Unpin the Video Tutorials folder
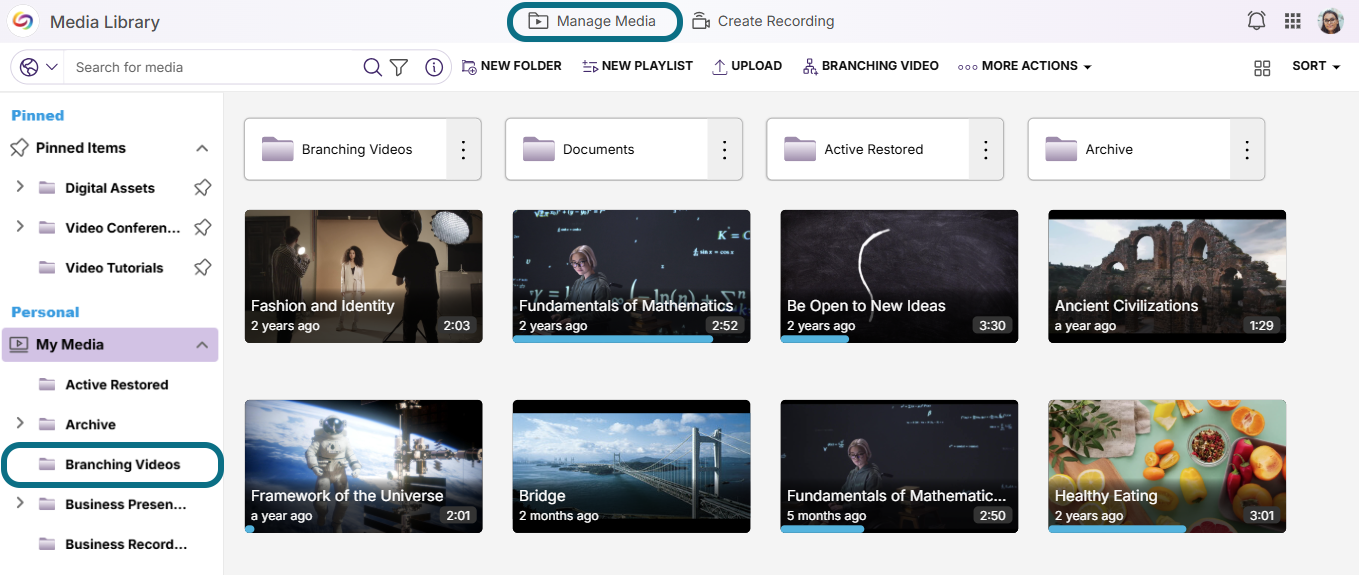The height and width of the screenshot is (575, 1359). [x=202, y=268]
